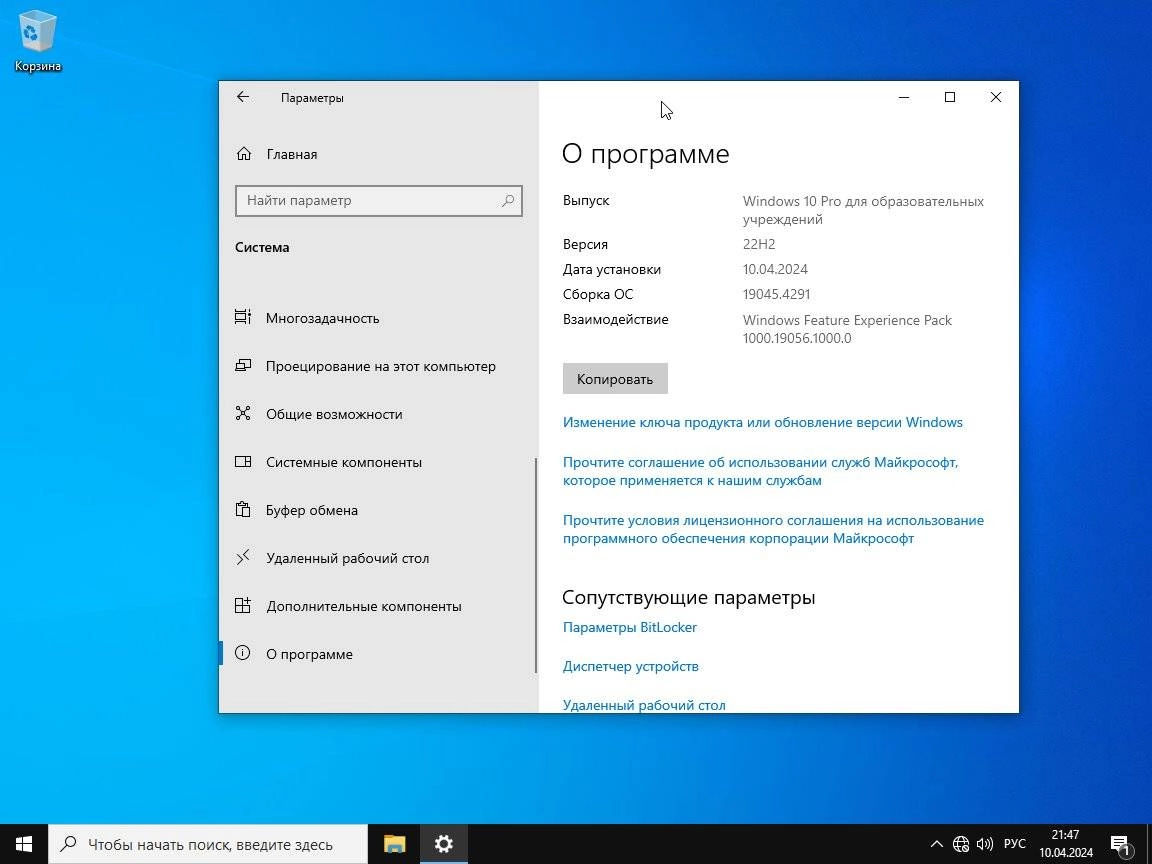Select the Общие возможности icon
The height and width of the screenshot is (864, 1152).
pos(242,413)
